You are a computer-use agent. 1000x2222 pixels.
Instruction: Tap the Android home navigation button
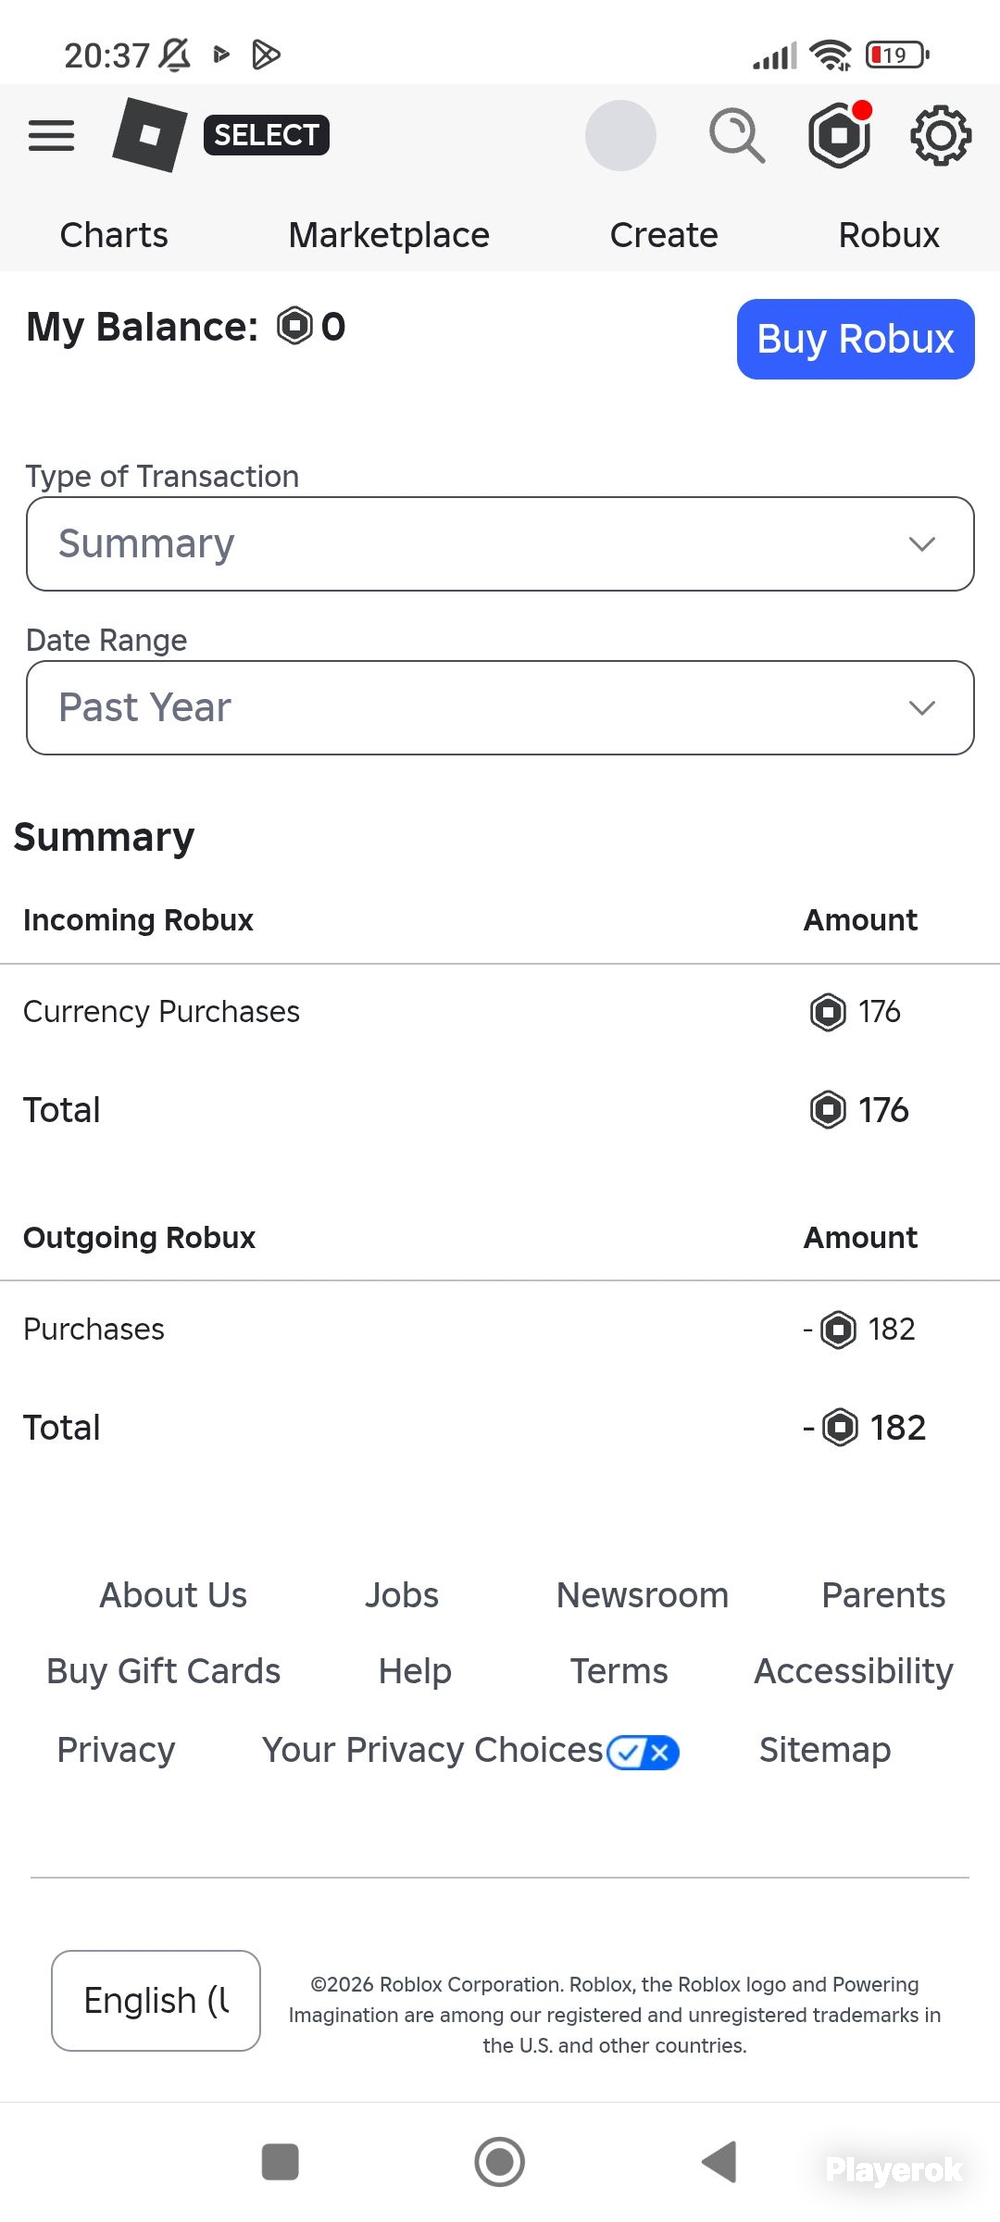499,2161
